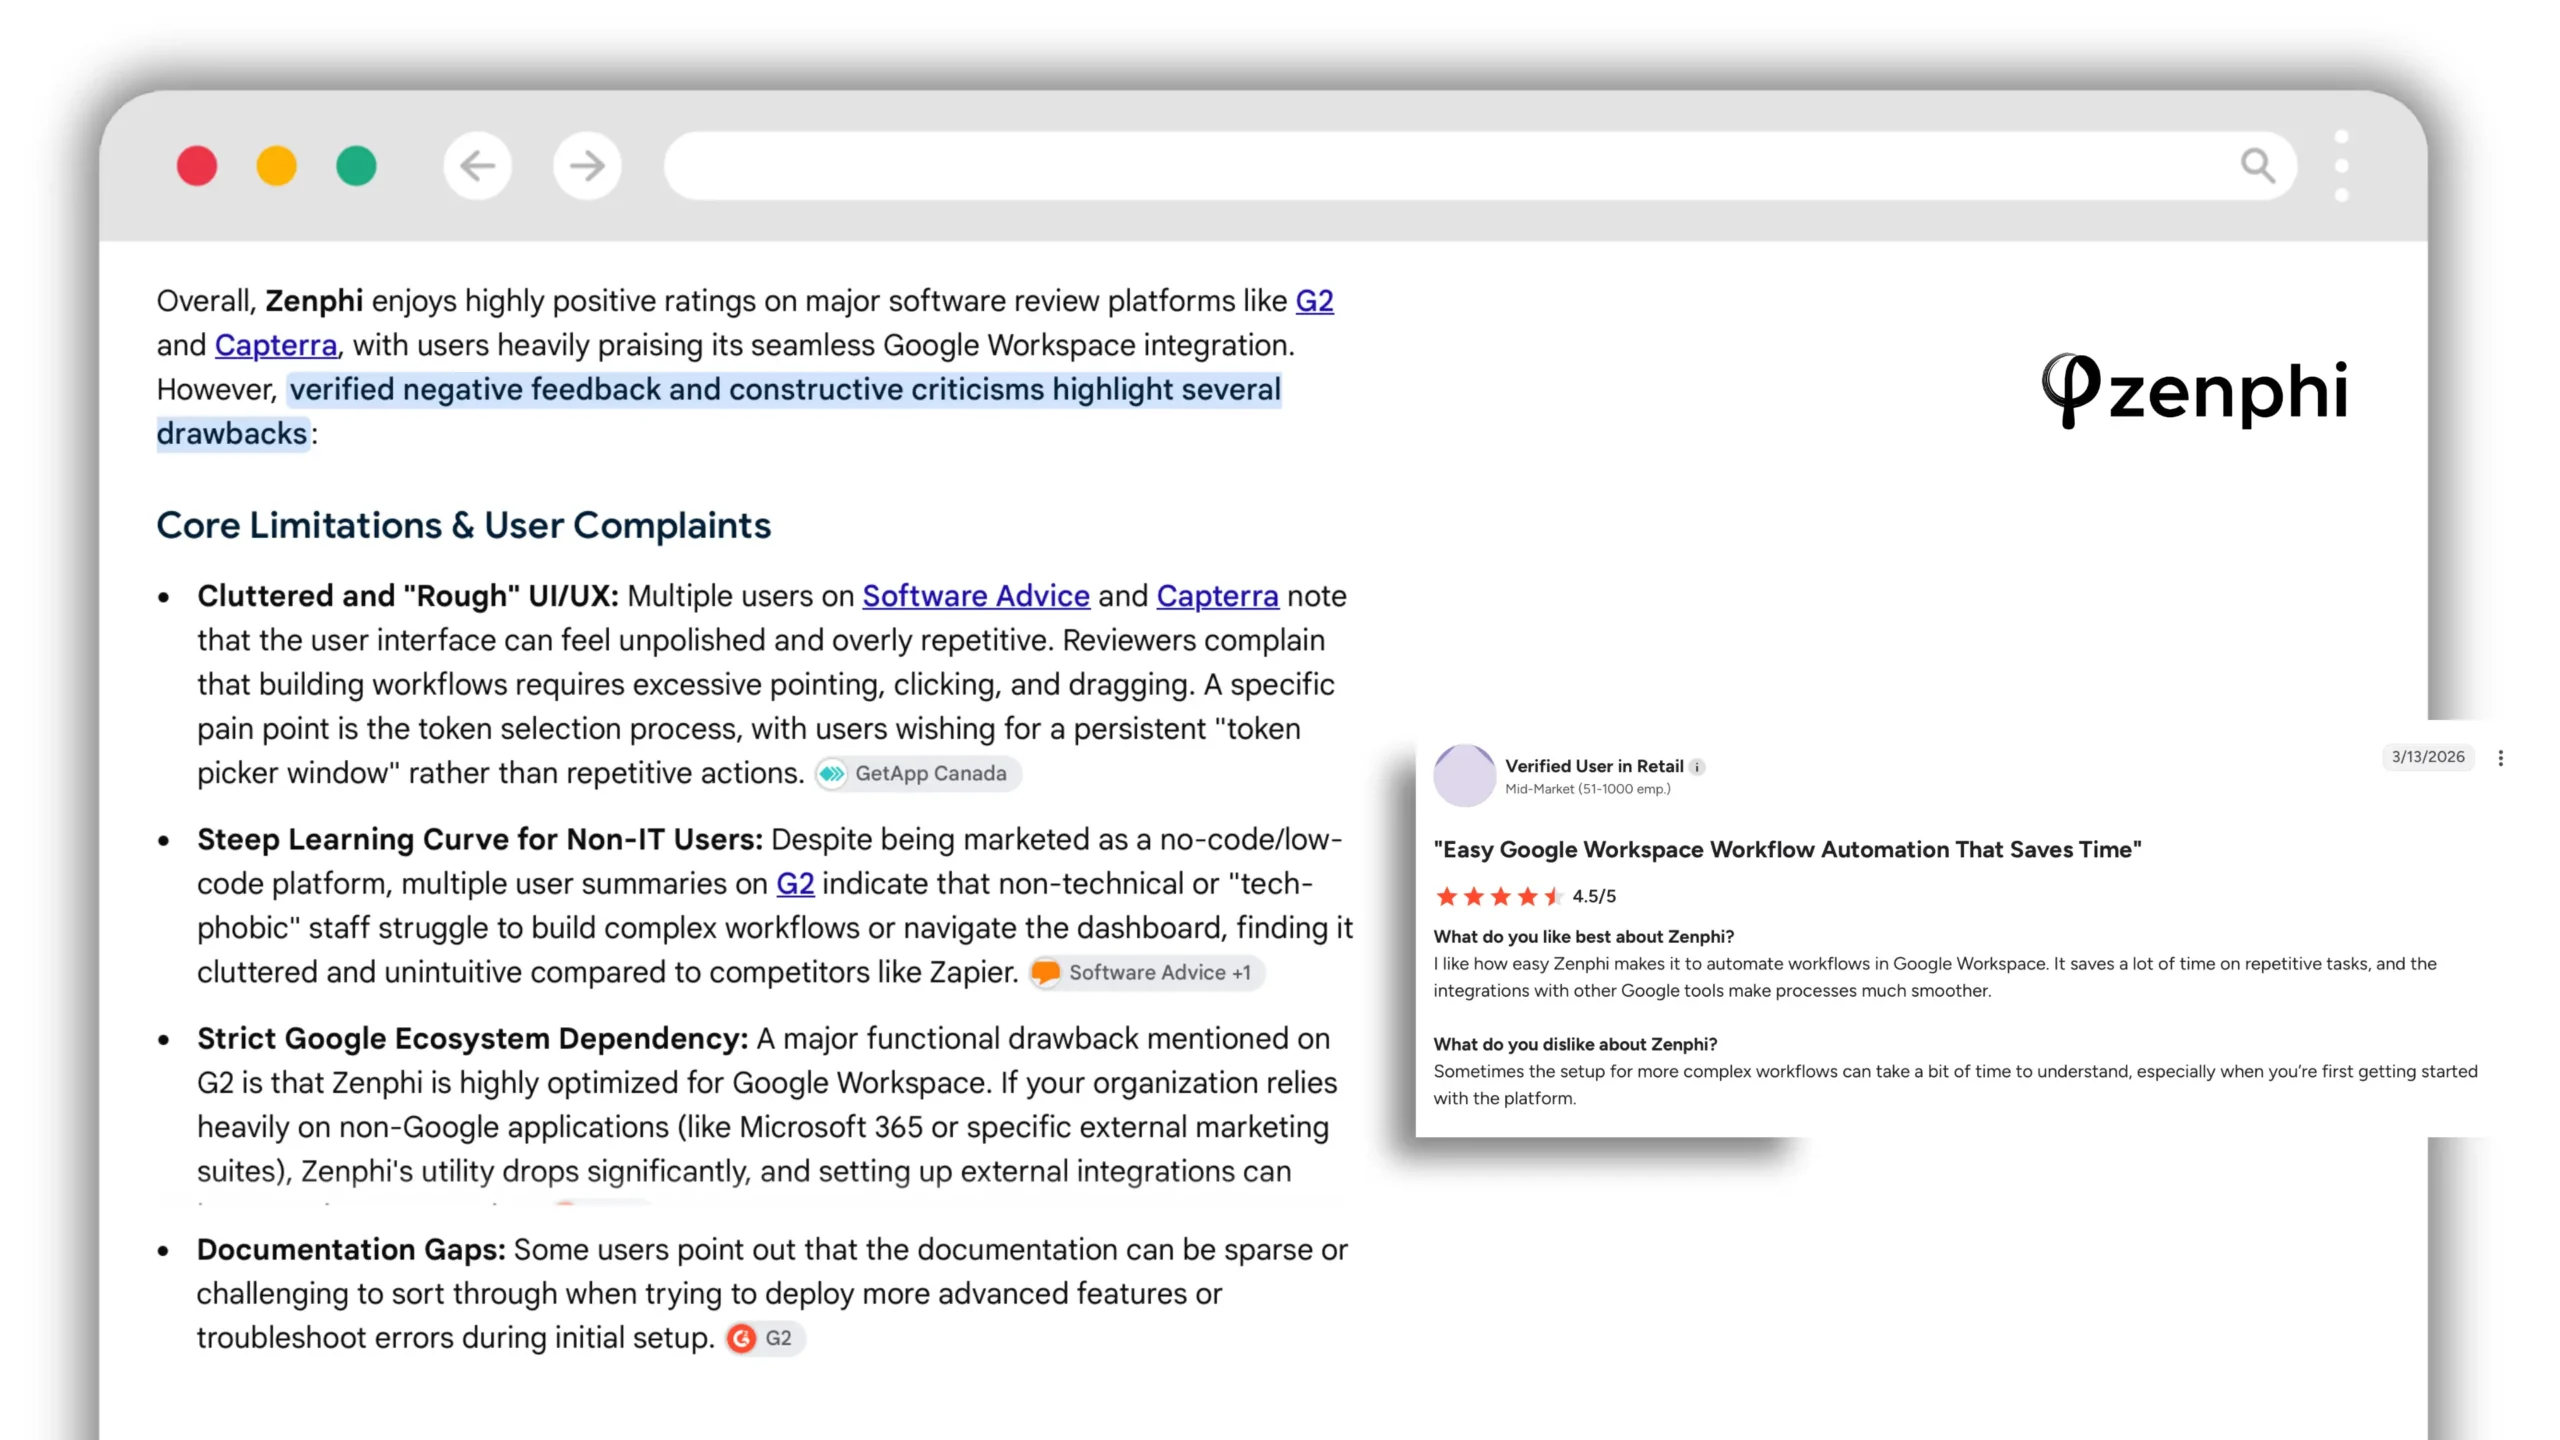
Task: Click the yellow window control dot
Action: pos(276,165)
